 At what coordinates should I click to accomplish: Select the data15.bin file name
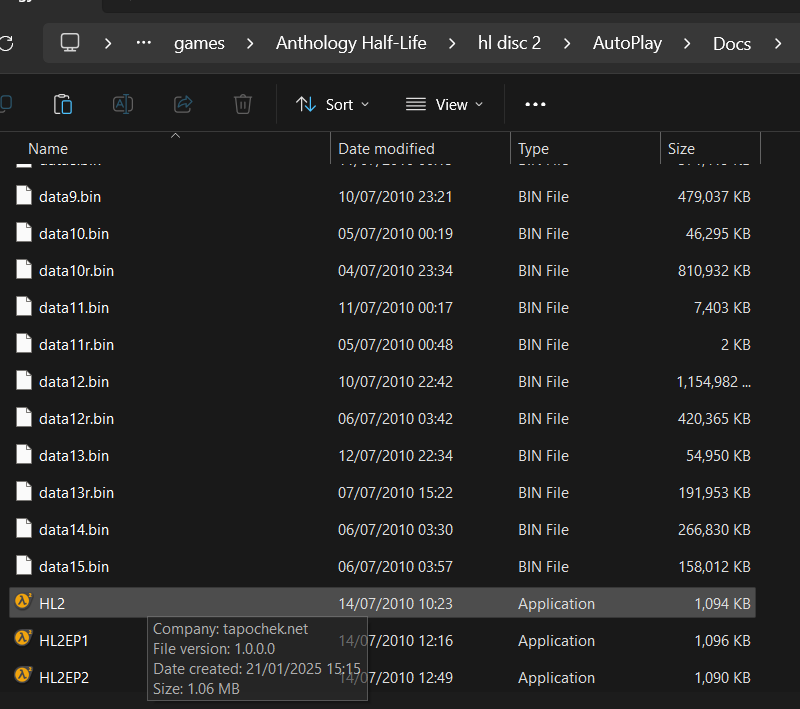[x=74, y=567]
